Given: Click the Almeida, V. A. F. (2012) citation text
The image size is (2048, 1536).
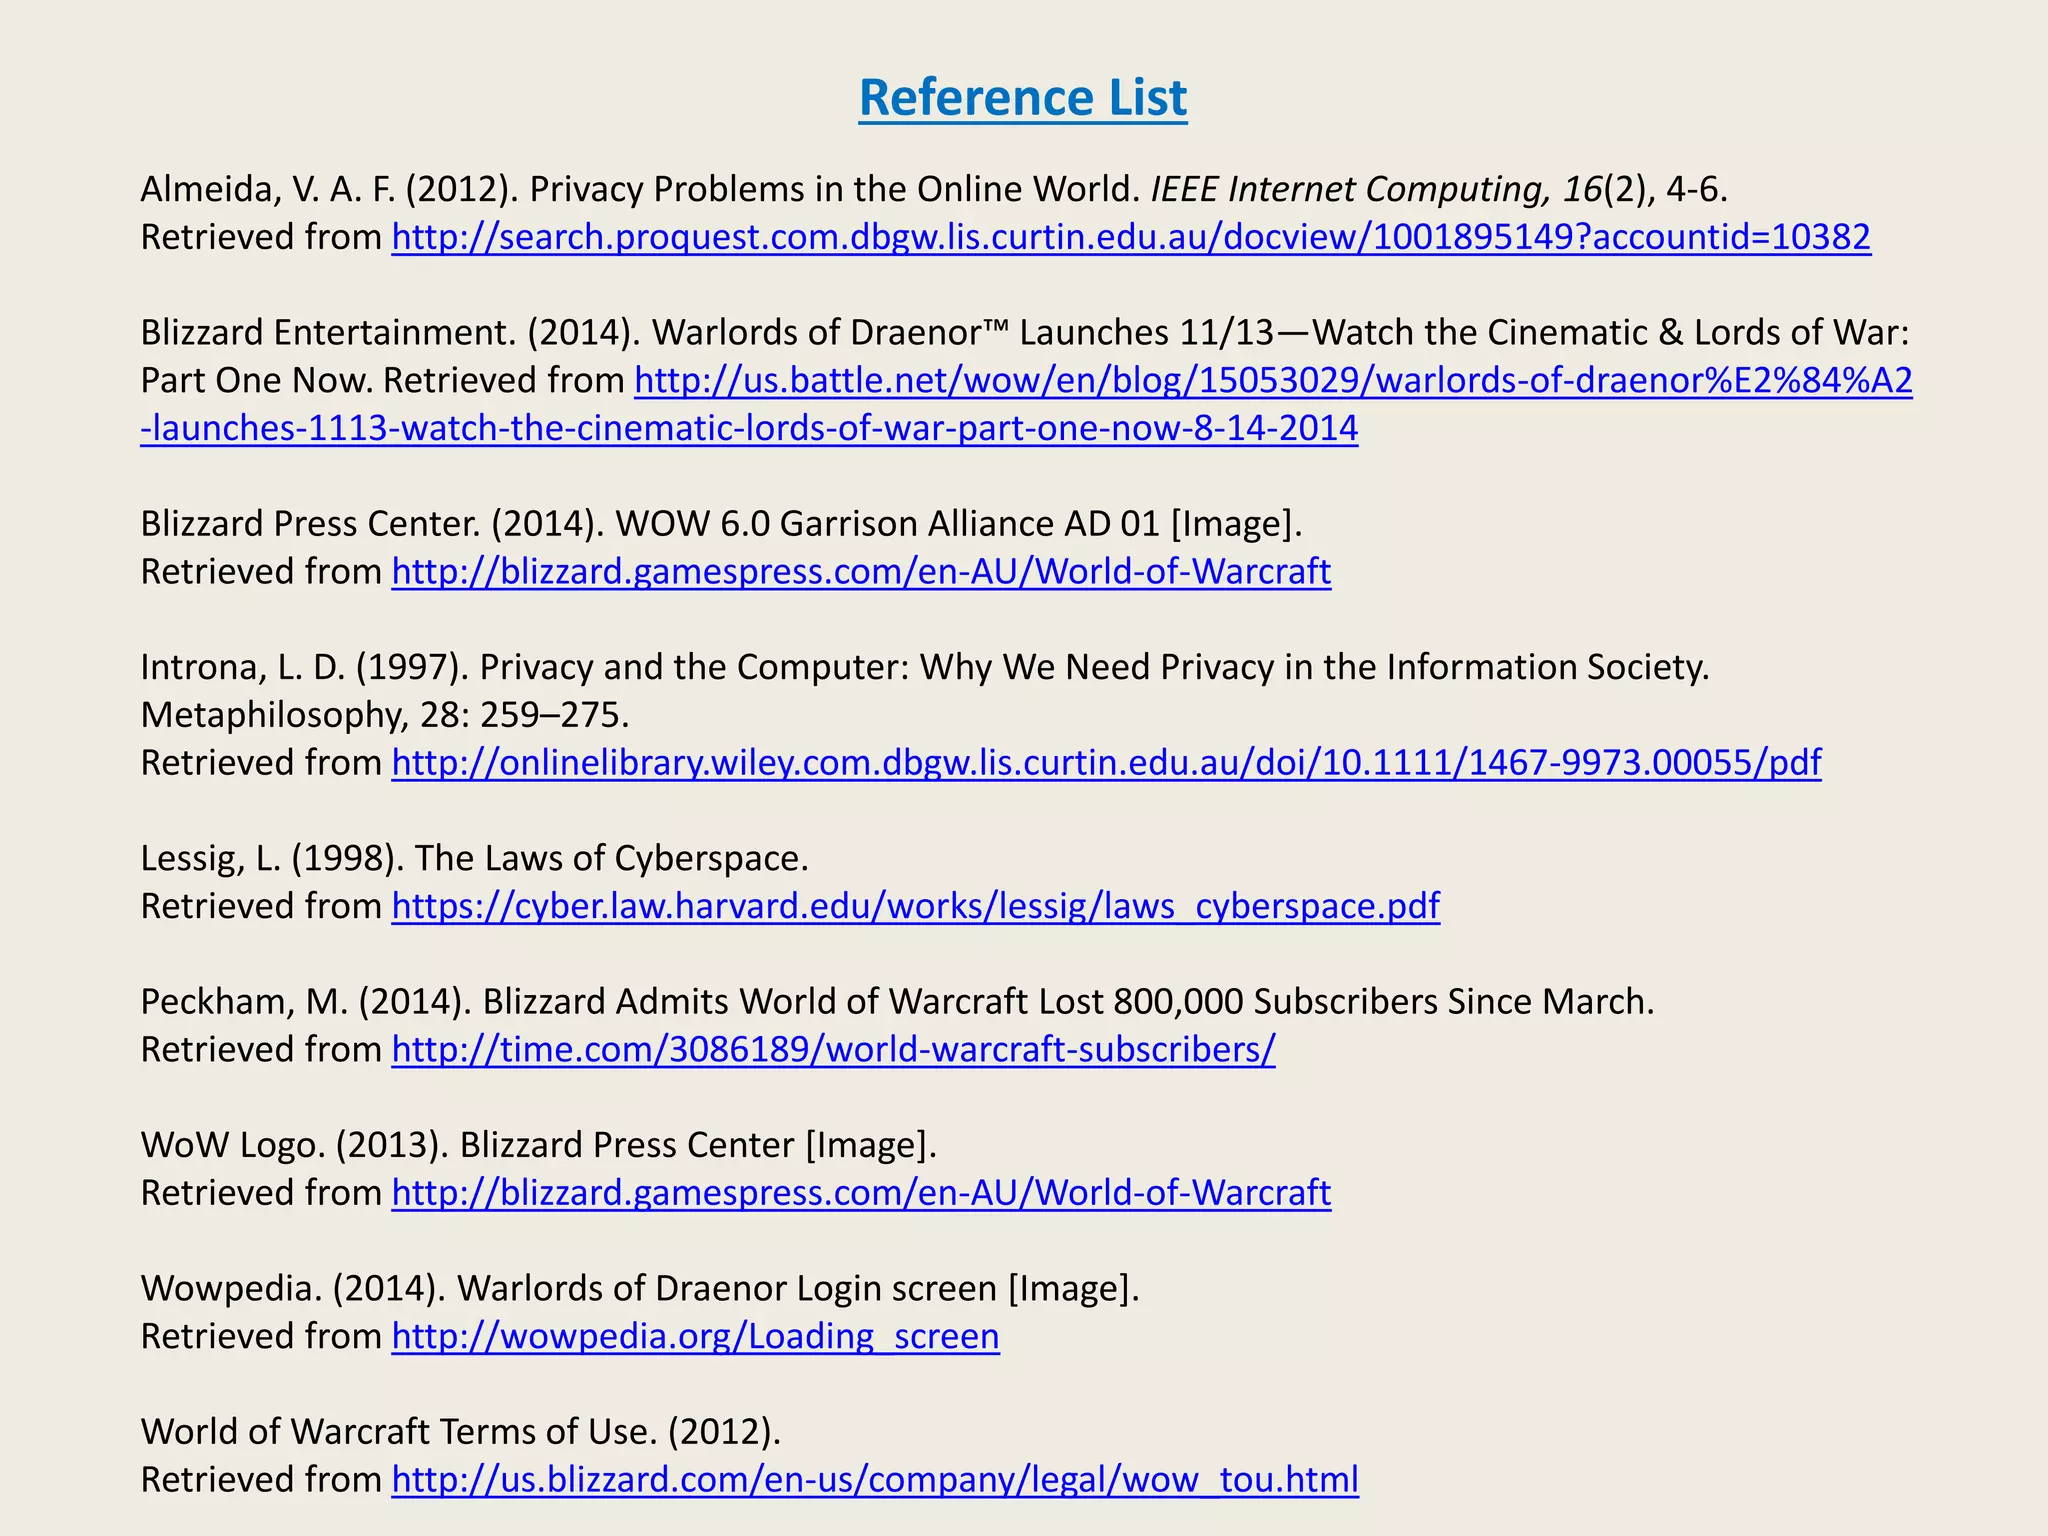Looking at the screenshot, I should (x=934, y=189).
